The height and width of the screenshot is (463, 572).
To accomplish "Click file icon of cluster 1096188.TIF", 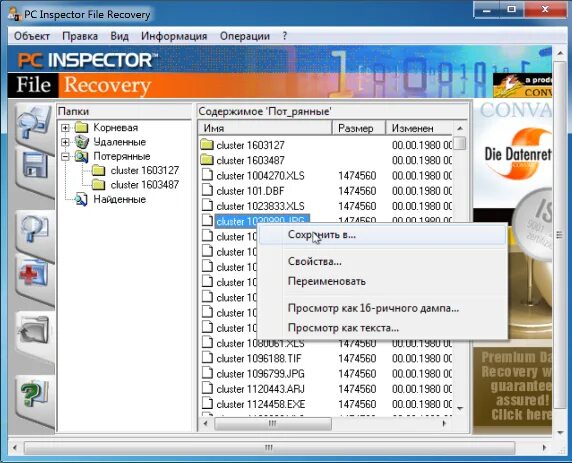I will tap(207, 358).
